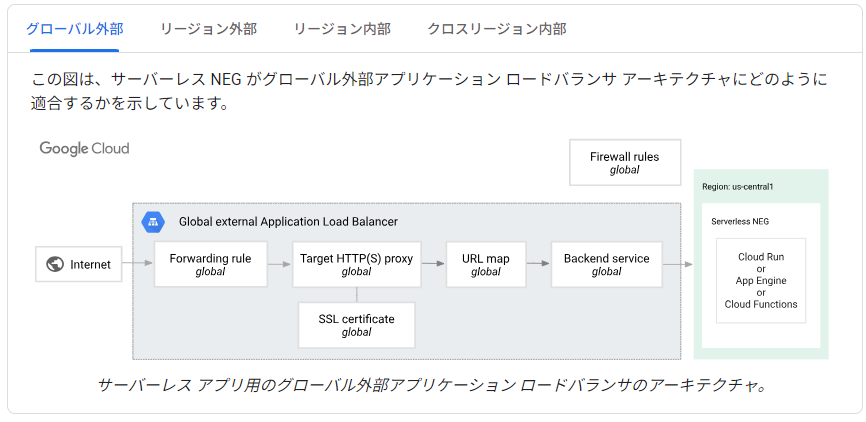Screen dimensions: 866x422
Task: Click the Cloud Functions text
Action: click(x=761, y=304)
